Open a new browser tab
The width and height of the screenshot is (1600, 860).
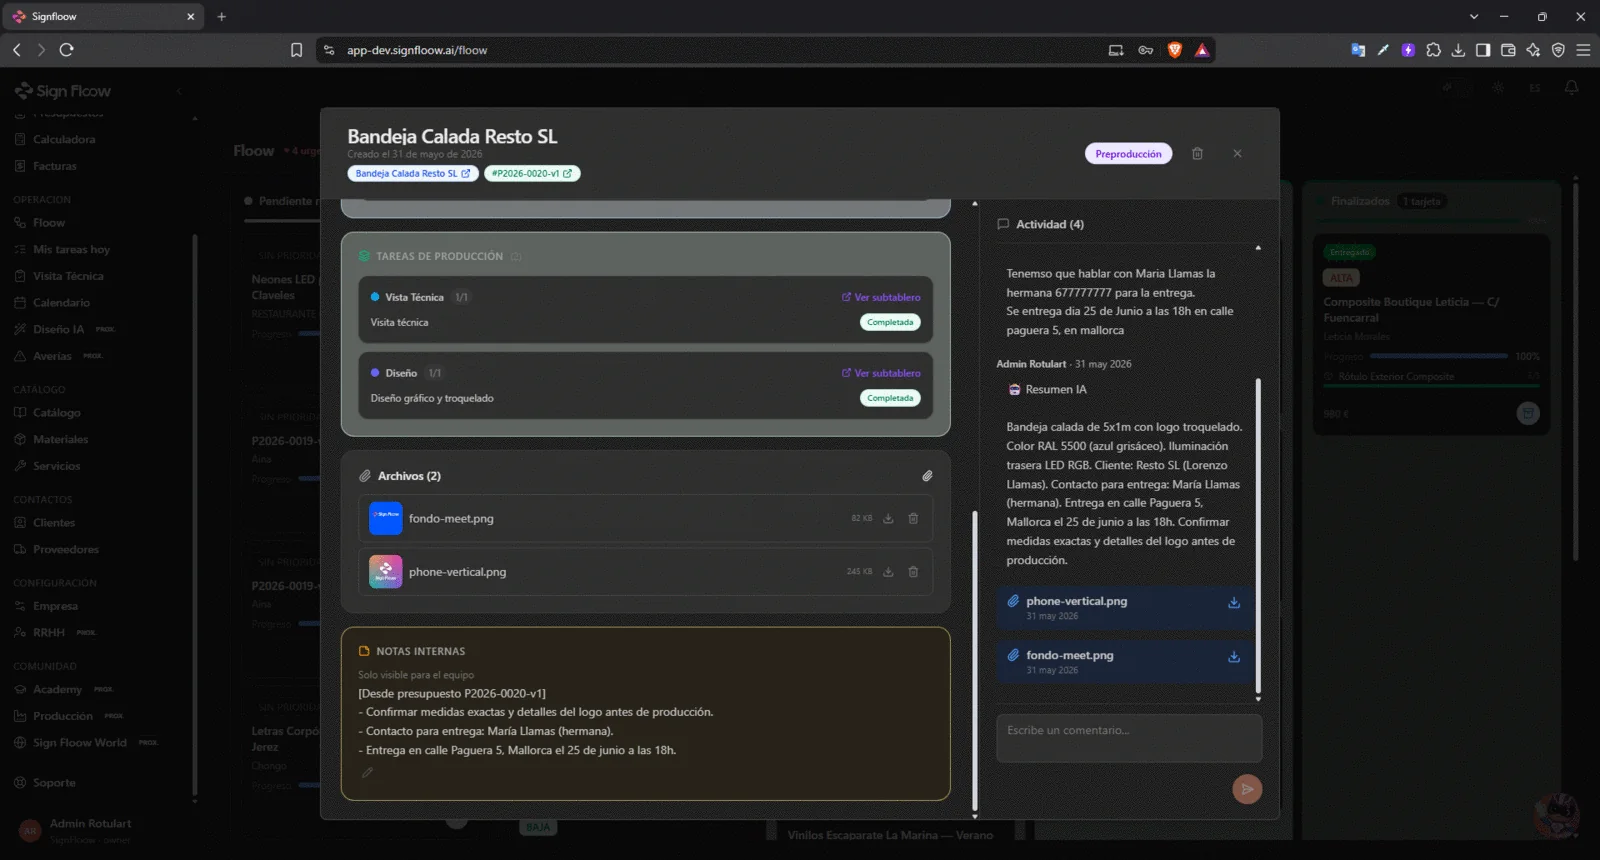coord(222,16)
